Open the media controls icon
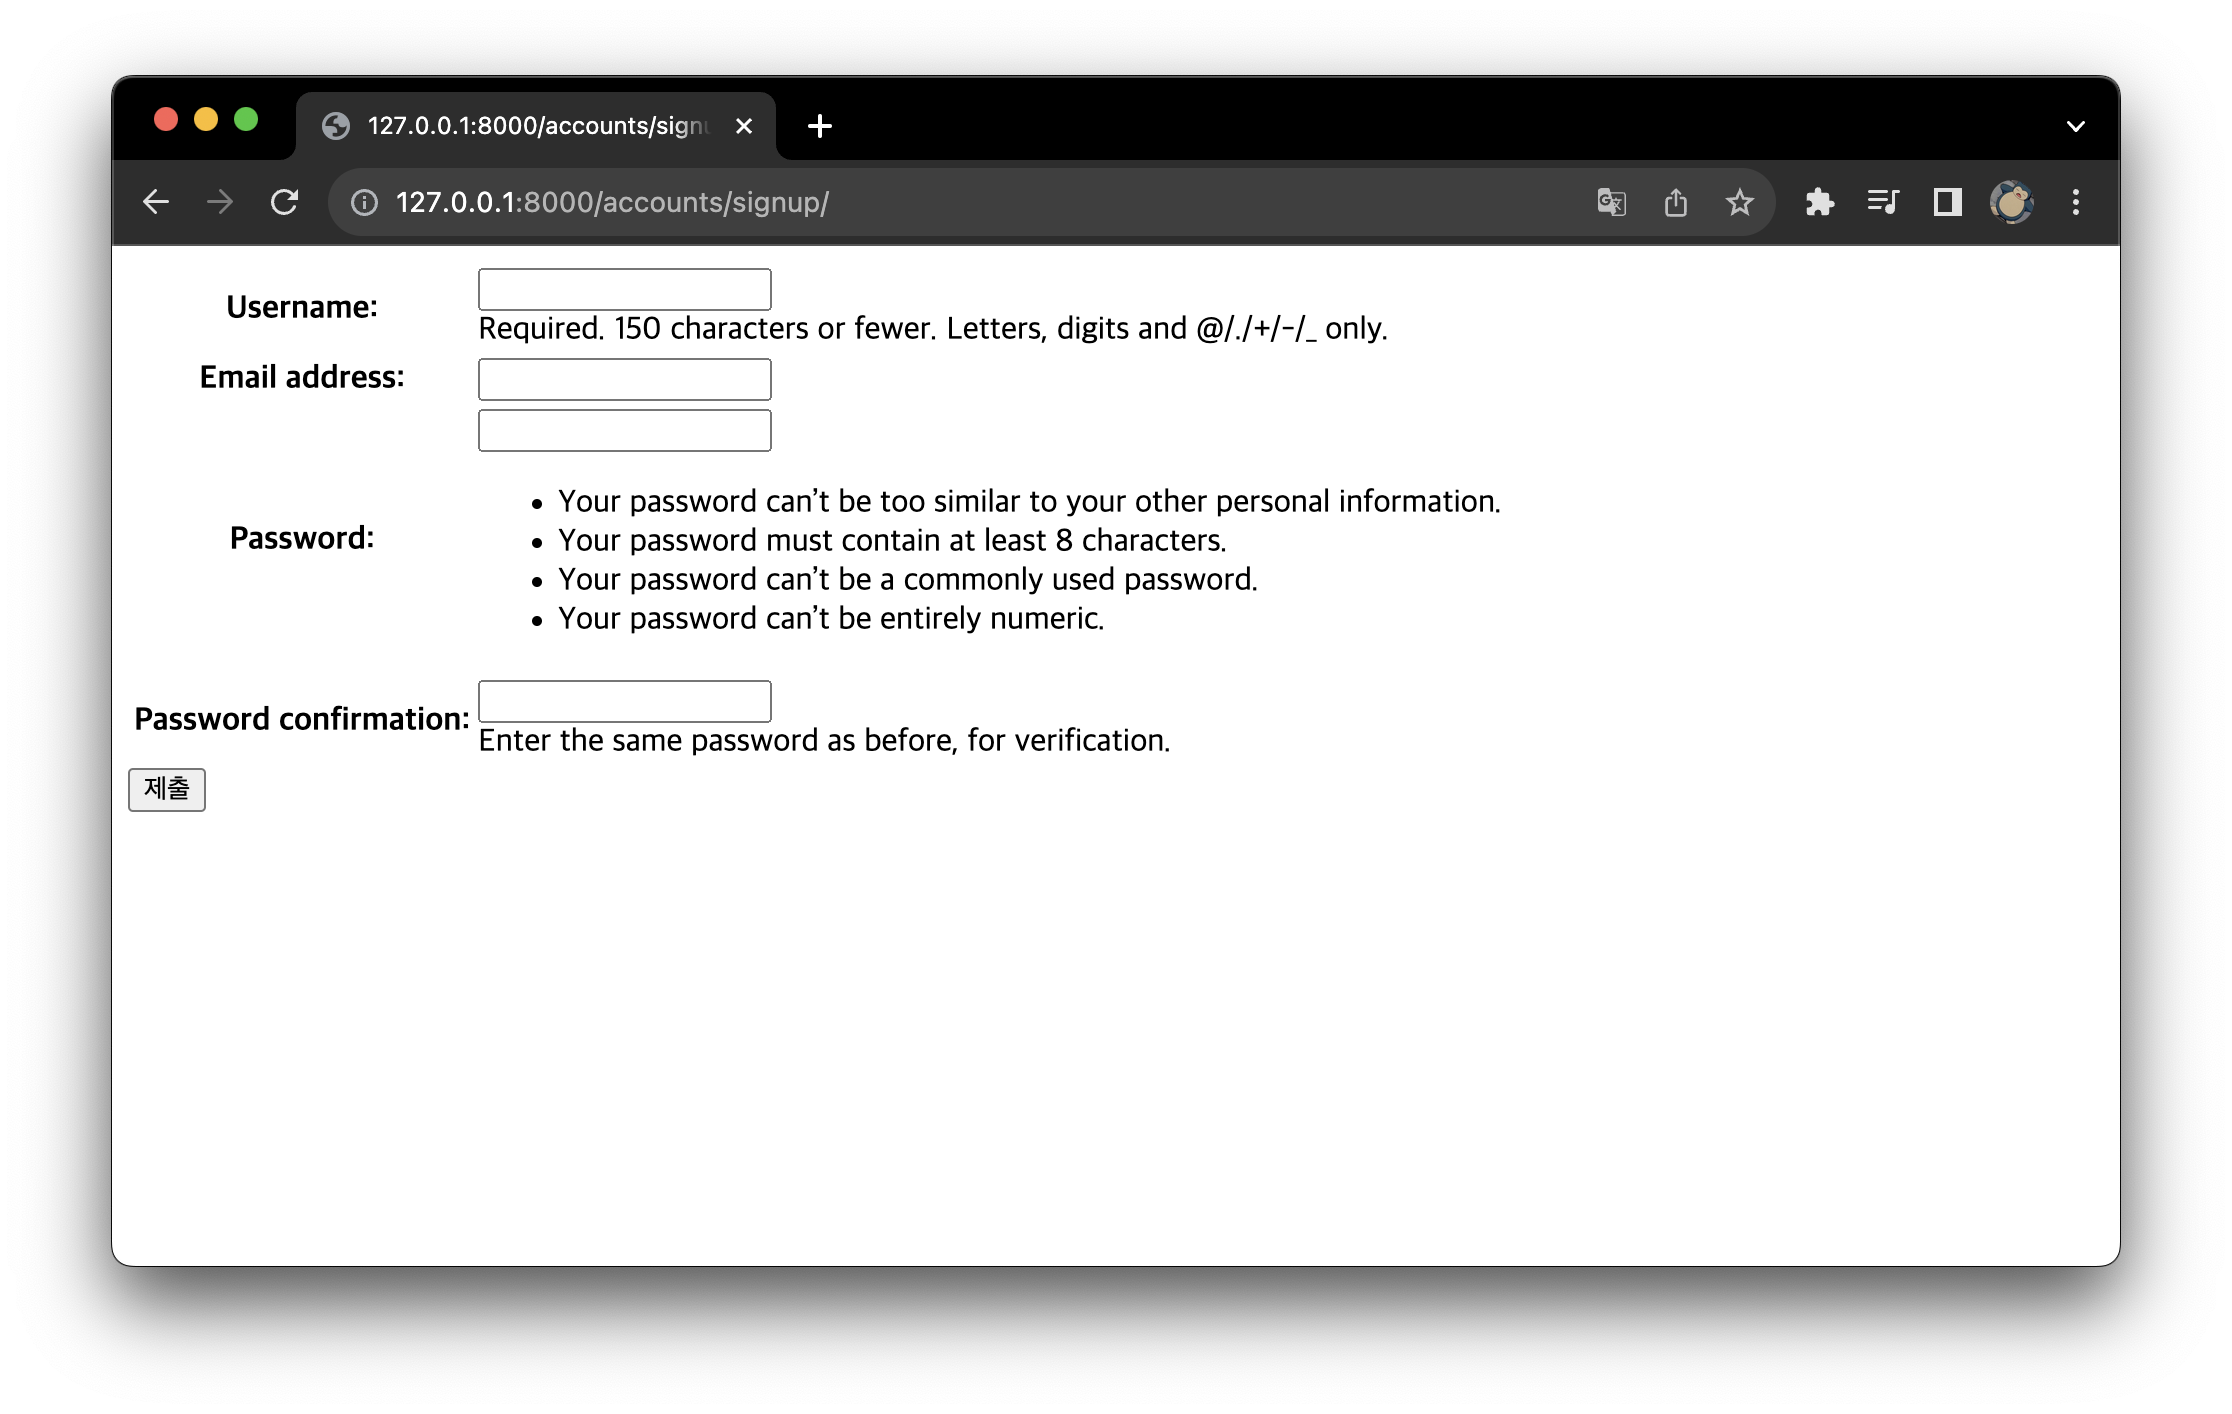 click(1883, 203)
